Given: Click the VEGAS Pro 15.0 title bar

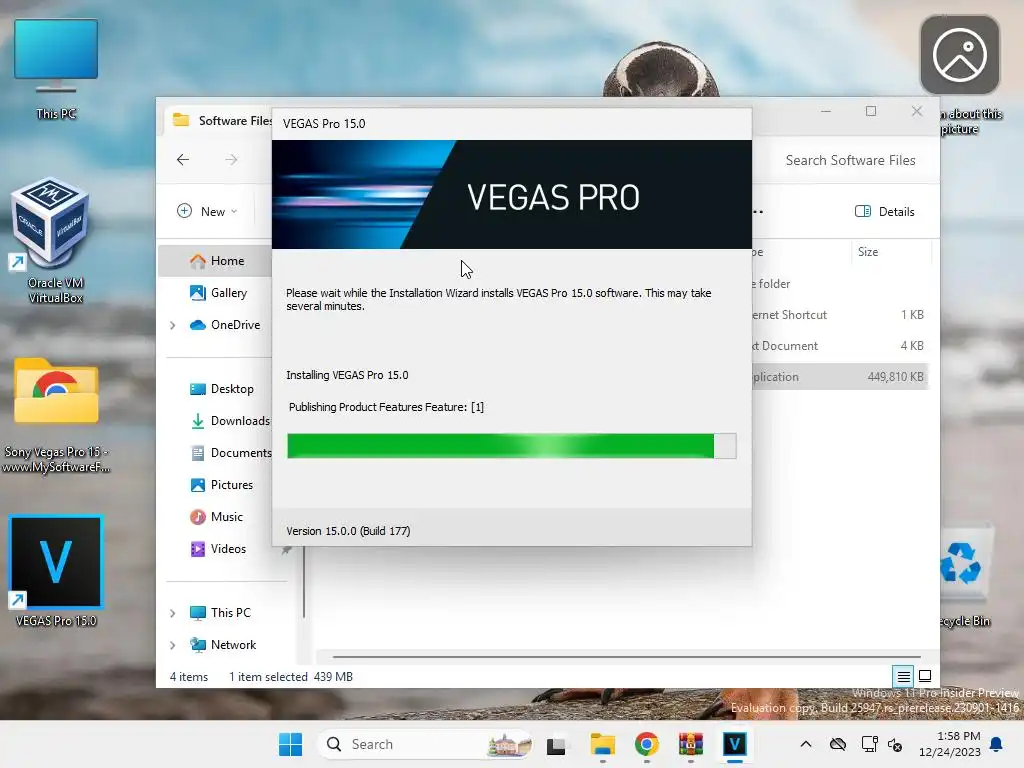Looking at the screenshot, I should [x=511, y=123].
